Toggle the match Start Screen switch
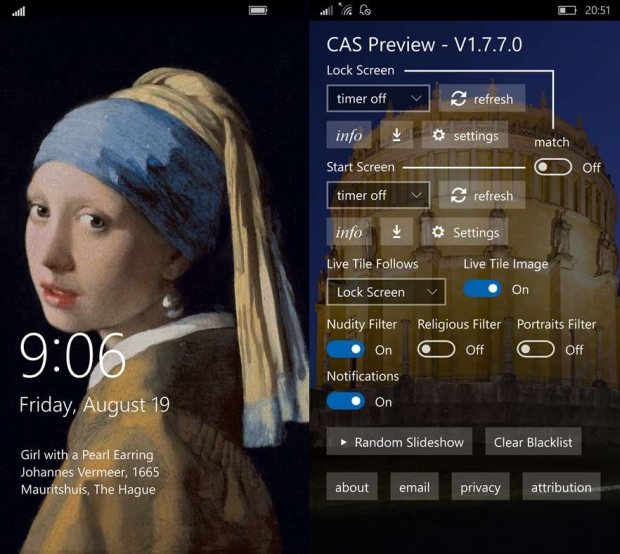This screenshot has width=620, height=554. (553, 167)
